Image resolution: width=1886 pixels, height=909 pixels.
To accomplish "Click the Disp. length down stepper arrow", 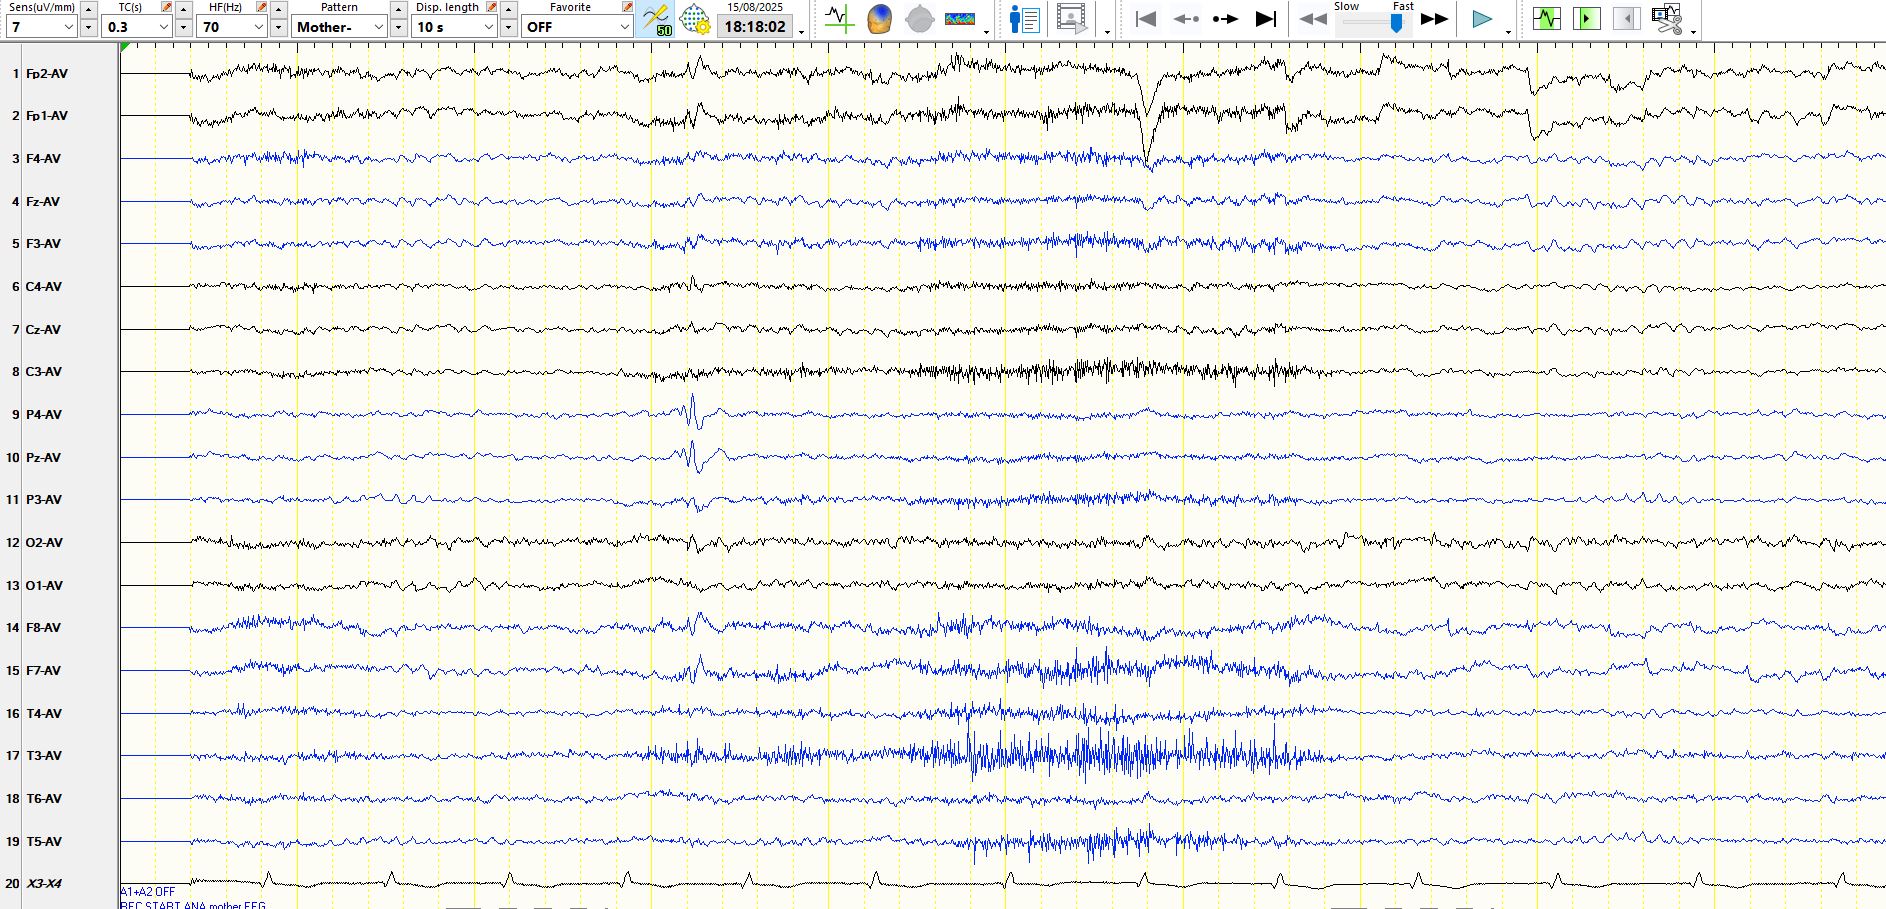I will coord(509,27).
